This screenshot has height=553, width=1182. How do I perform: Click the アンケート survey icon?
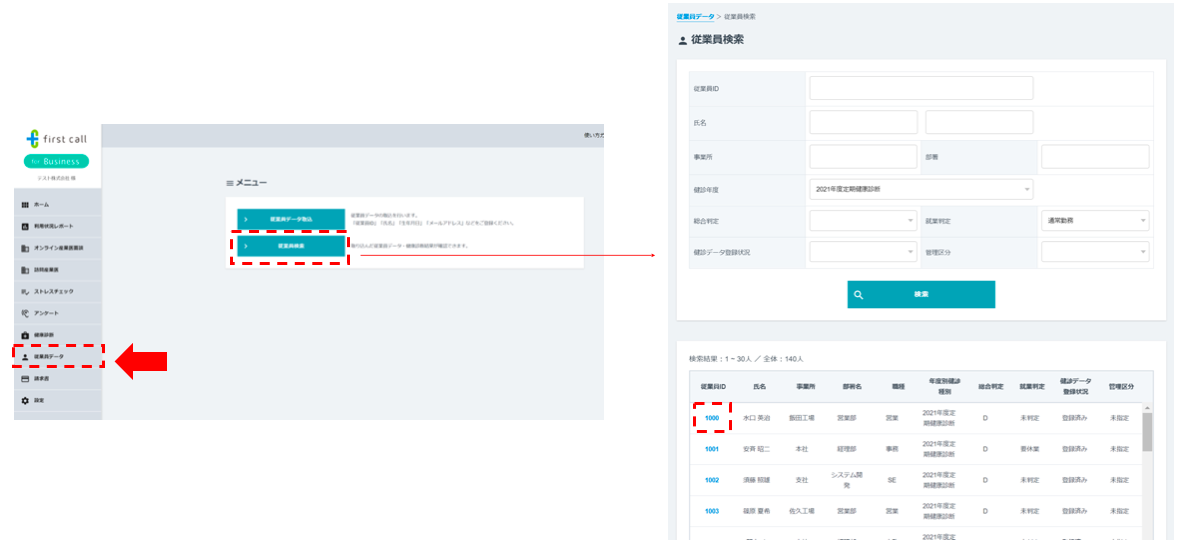click(24, 313)
